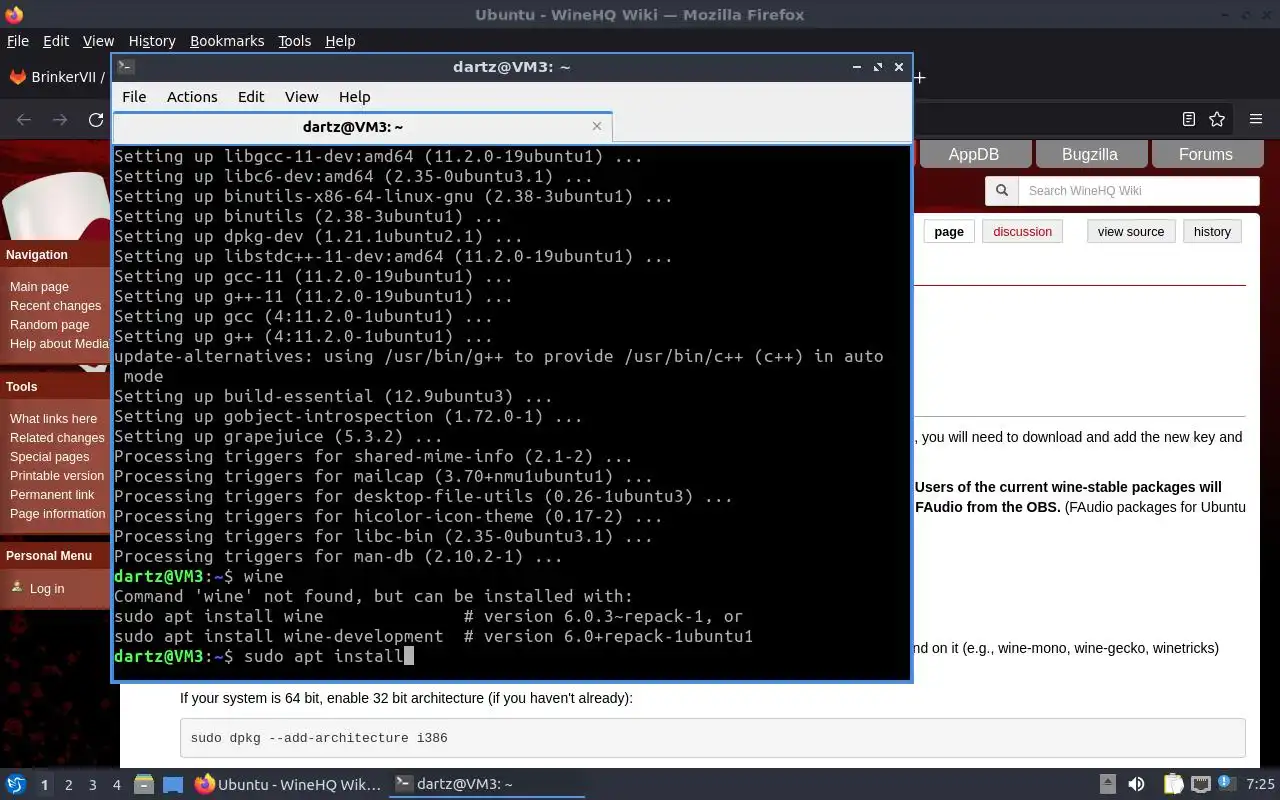The height and width of the screenshot is (800, 1280).
Task: Click the view source tab
Action: coord(1131,232)
